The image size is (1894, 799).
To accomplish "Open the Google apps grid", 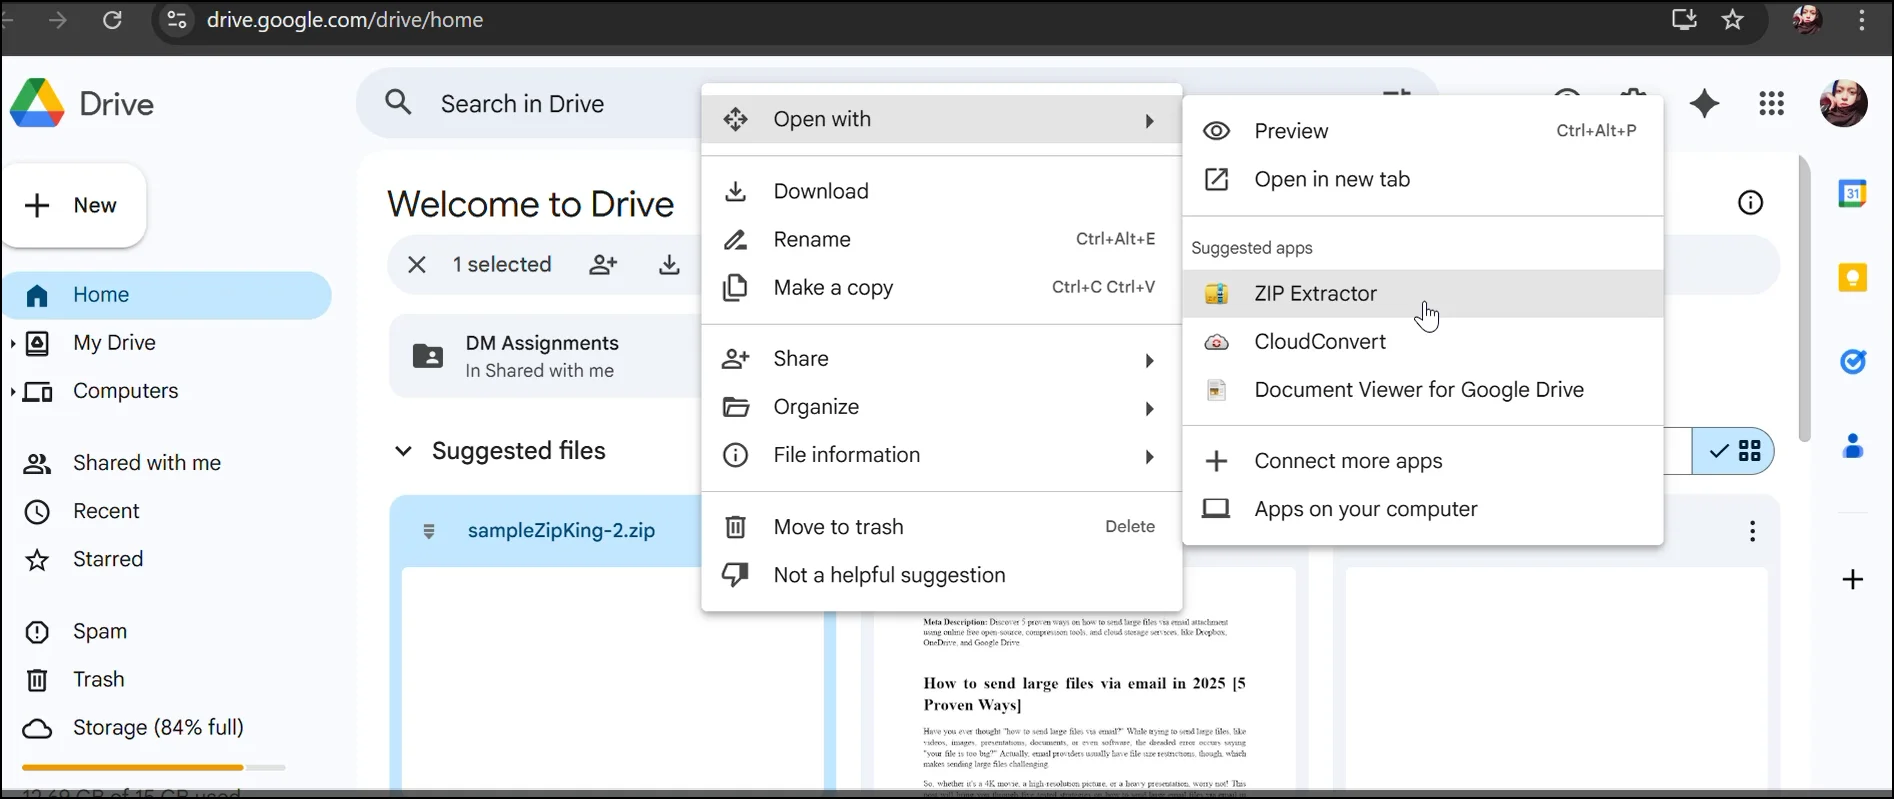I will click(1771, 104).
